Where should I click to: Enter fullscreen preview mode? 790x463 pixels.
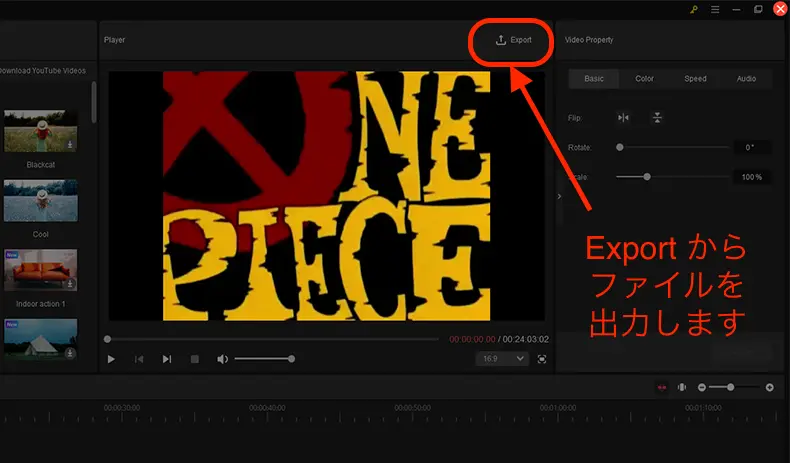coord(542,359)
